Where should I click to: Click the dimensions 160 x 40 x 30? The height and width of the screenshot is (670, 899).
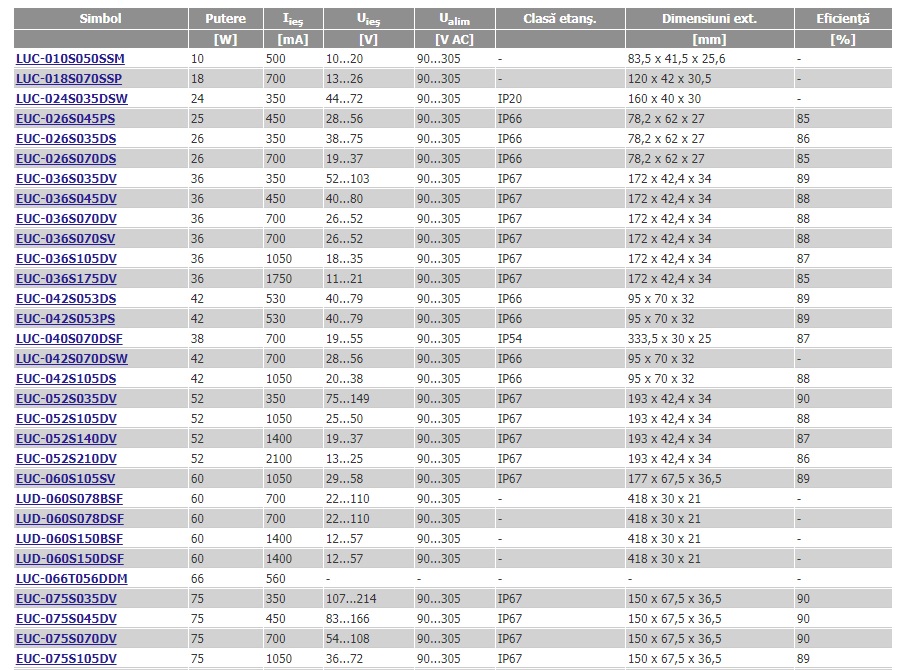pyautogui.click(x=665, y=99)
